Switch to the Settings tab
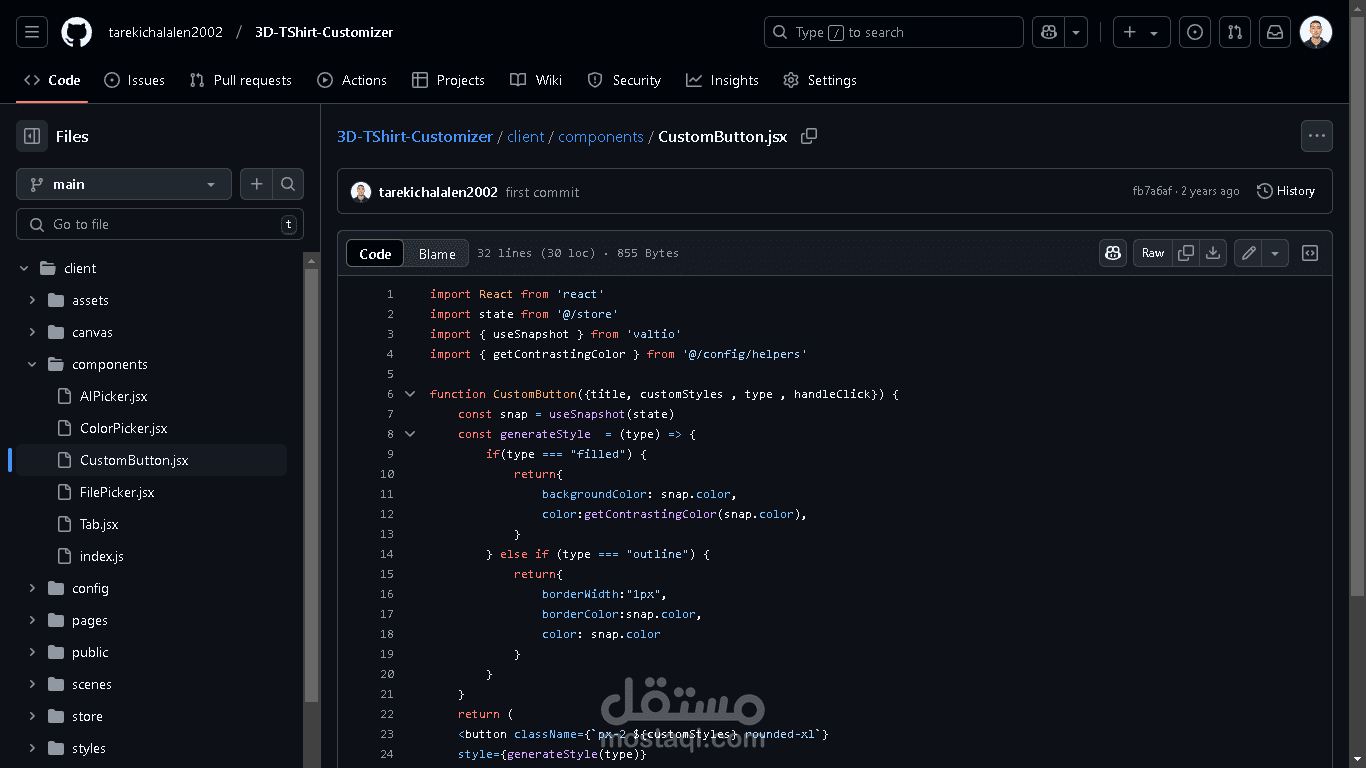Screen dimensions: 1366x768 tap(820, 80)
